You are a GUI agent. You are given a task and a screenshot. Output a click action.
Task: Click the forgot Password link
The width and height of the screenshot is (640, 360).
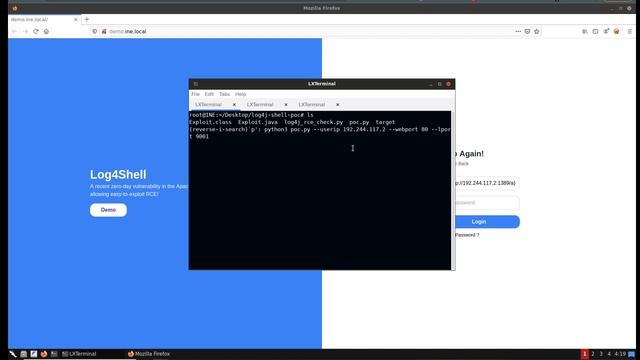(467, 235)
